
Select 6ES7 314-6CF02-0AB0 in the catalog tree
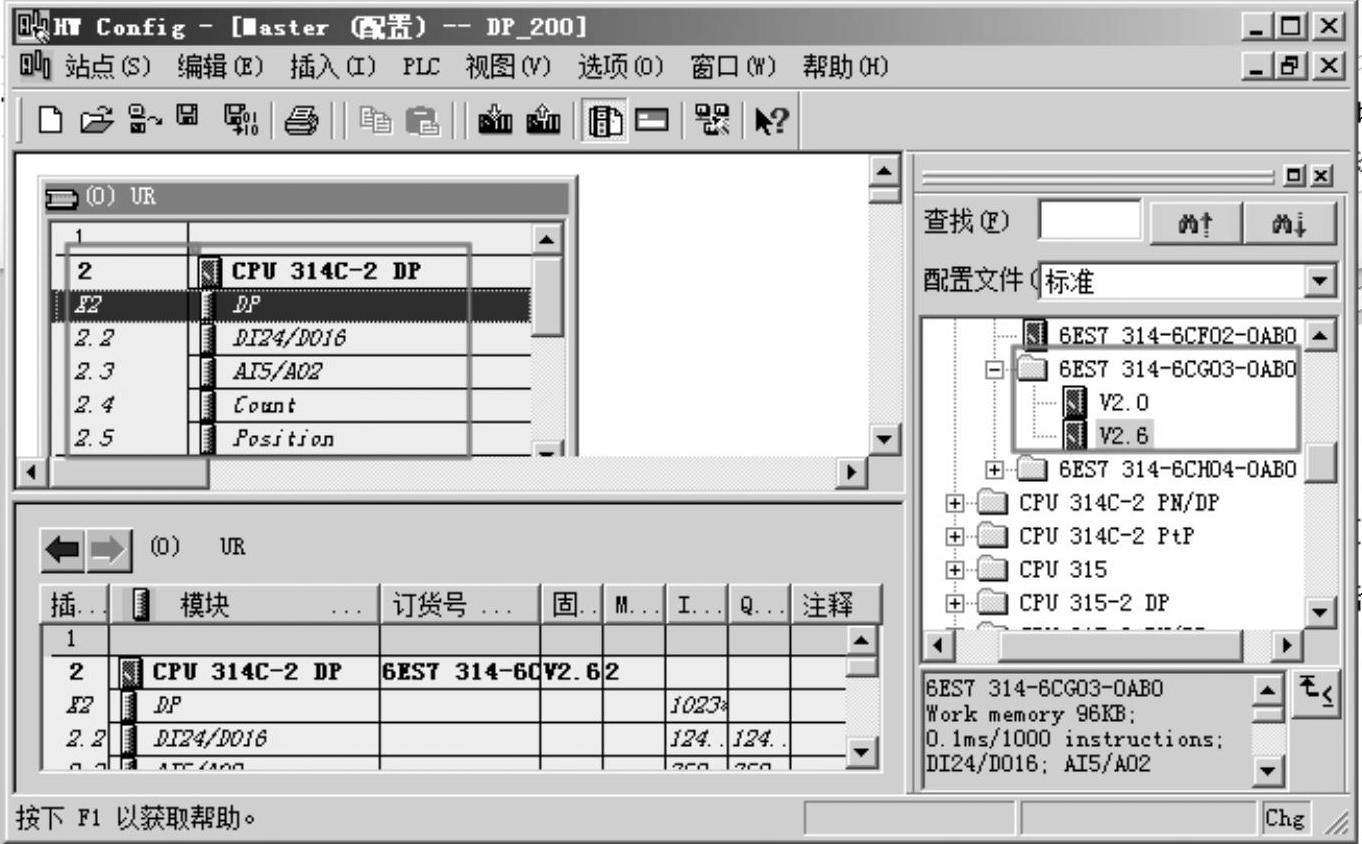click(1177, 334)
